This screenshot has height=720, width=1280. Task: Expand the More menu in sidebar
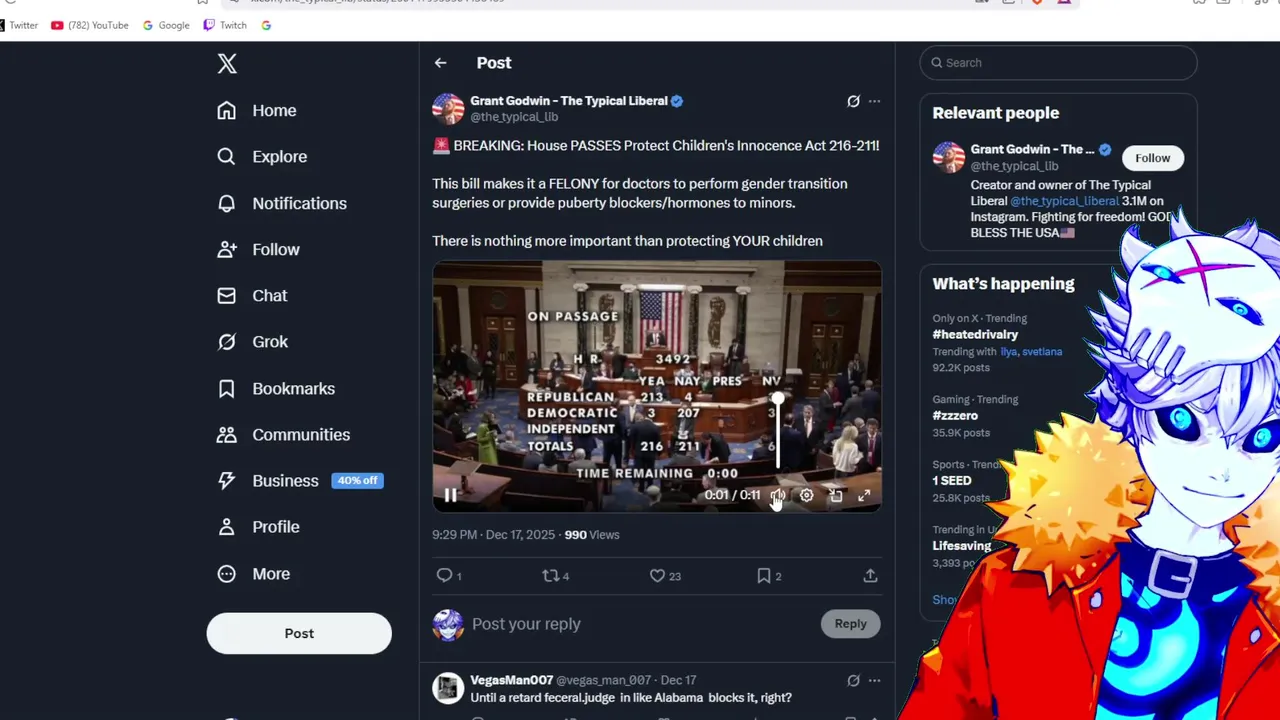pyautogui.click(x=253, y=574)
